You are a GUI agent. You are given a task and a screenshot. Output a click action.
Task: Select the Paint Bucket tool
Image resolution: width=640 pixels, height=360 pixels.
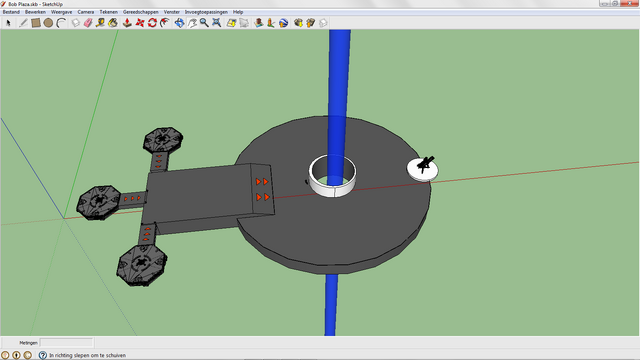[113, 23]
